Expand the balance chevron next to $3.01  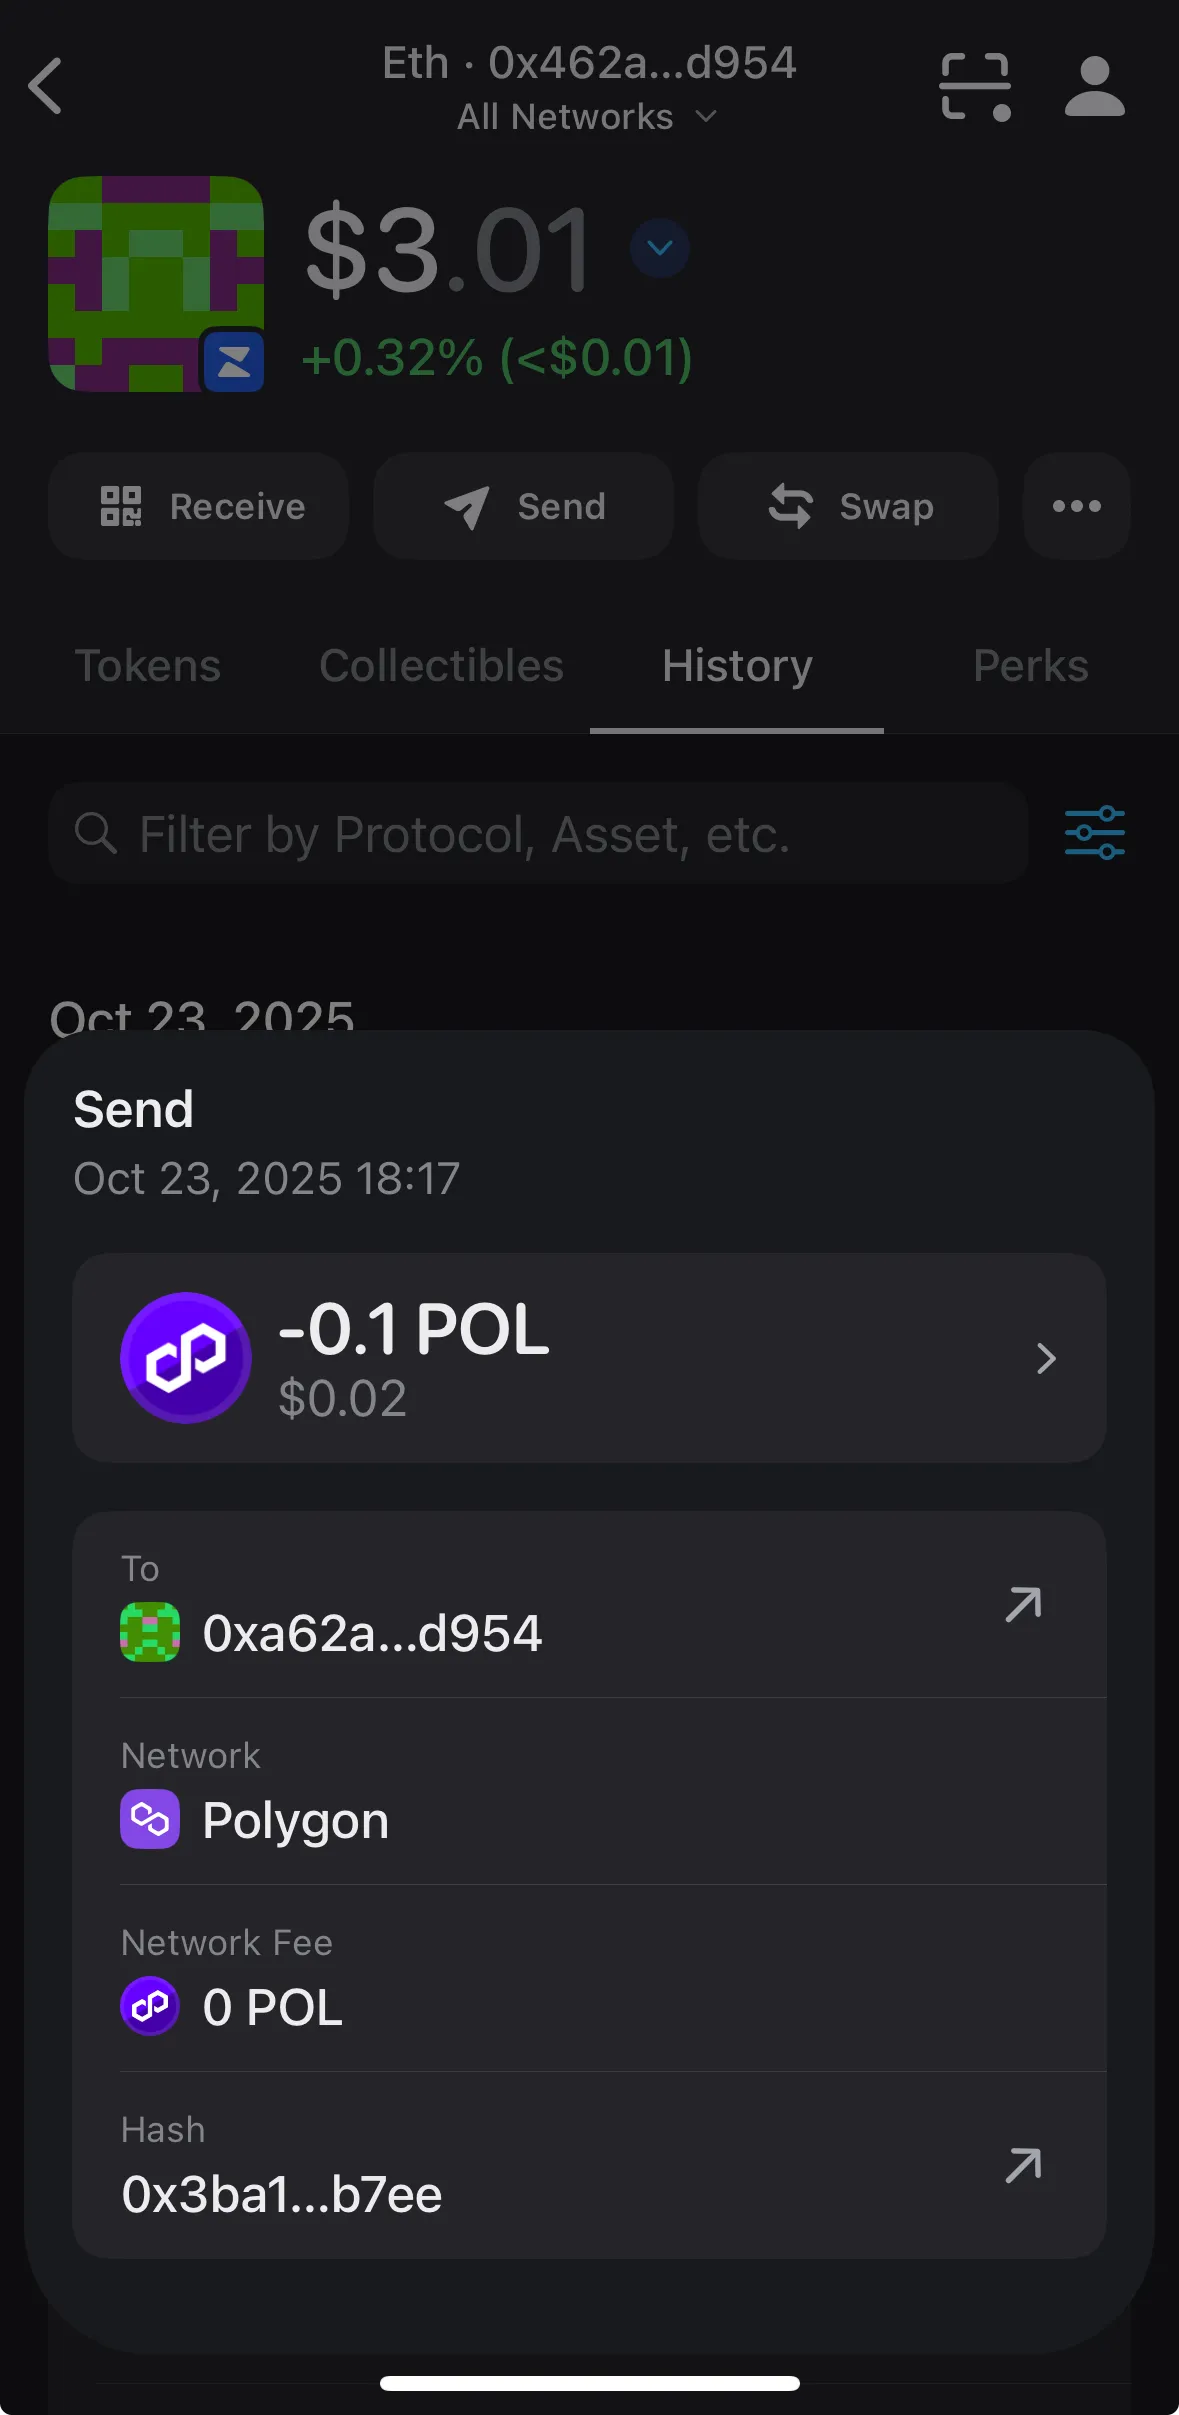660,248
